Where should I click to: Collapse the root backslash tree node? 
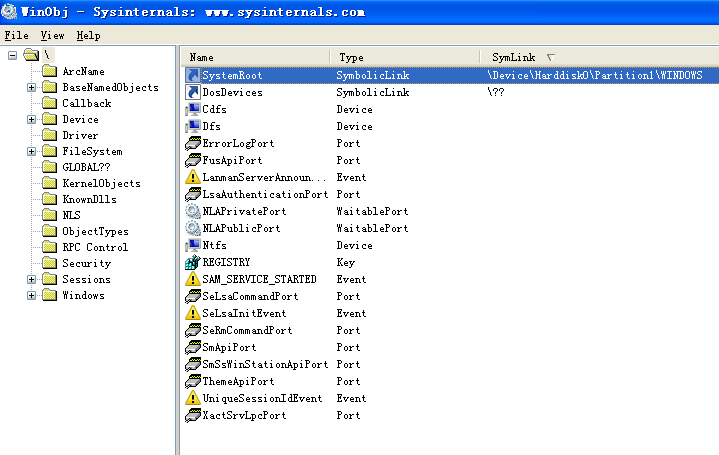point(12,55)
